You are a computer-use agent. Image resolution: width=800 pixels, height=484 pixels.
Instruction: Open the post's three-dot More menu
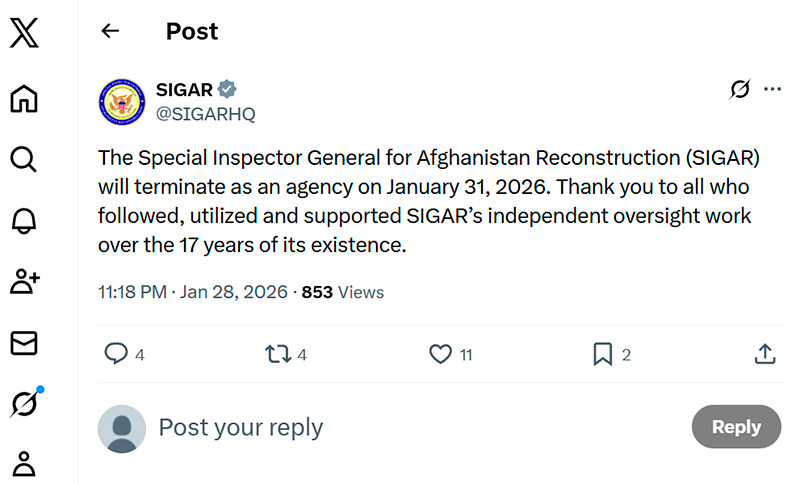point(772,90)
